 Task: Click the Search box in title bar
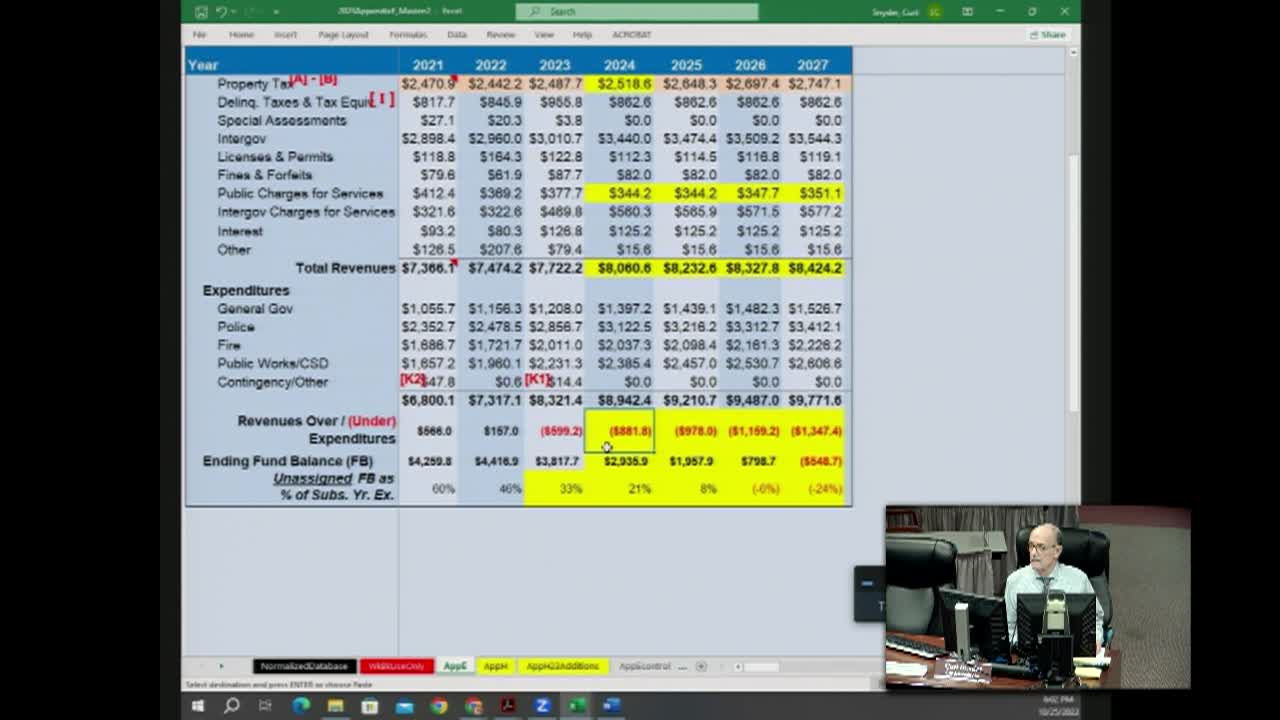pyautogui.click(x=637, y=12)
